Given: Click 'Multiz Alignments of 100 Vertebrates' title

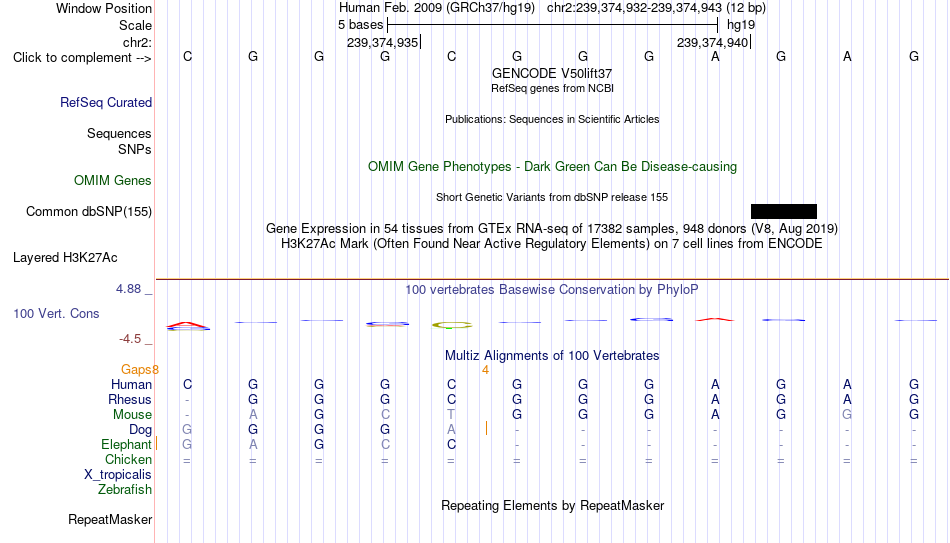Looking at the screenshot, I should coord(552,356).
